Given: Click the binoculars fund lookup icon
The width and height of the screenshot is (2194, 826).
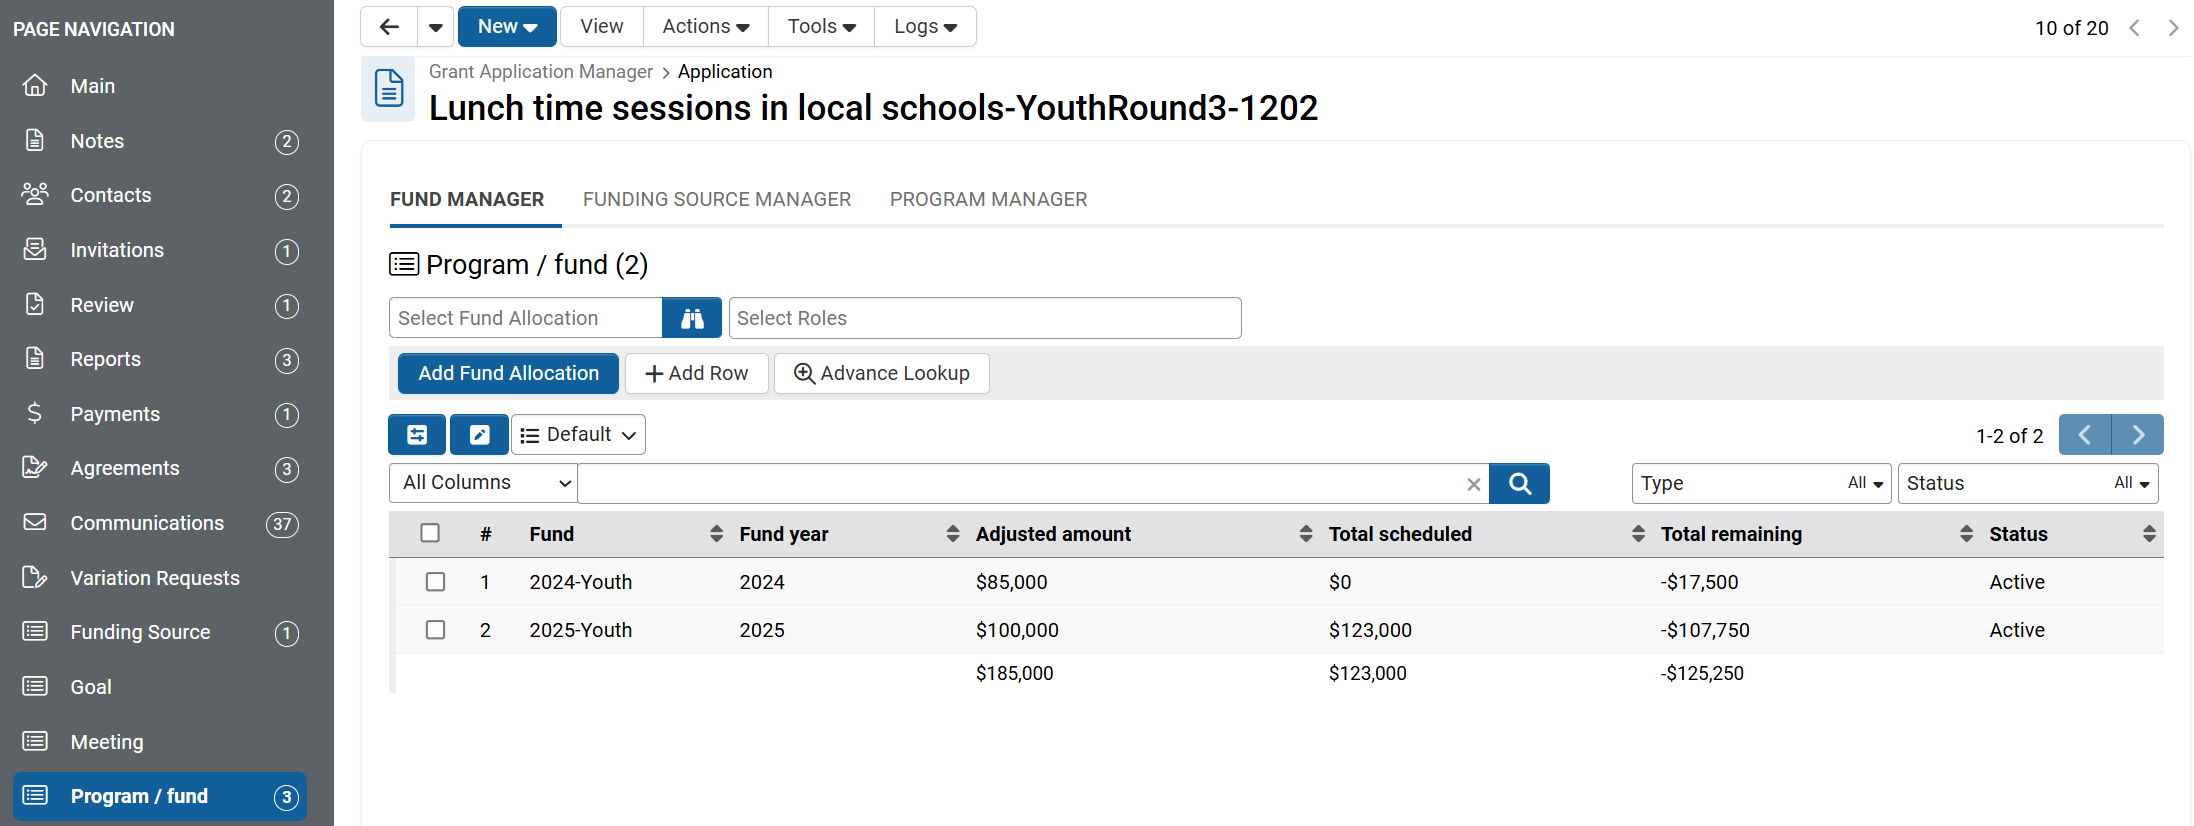Looking at the screenshot, I should pyautogui.click(x=692, y=318).
